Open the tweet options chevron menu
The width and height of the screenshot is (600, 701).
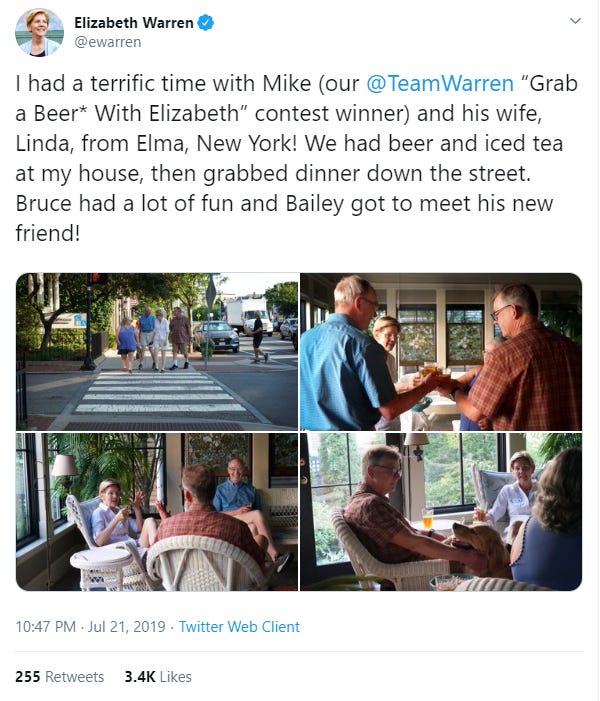(x=575, y=21)
